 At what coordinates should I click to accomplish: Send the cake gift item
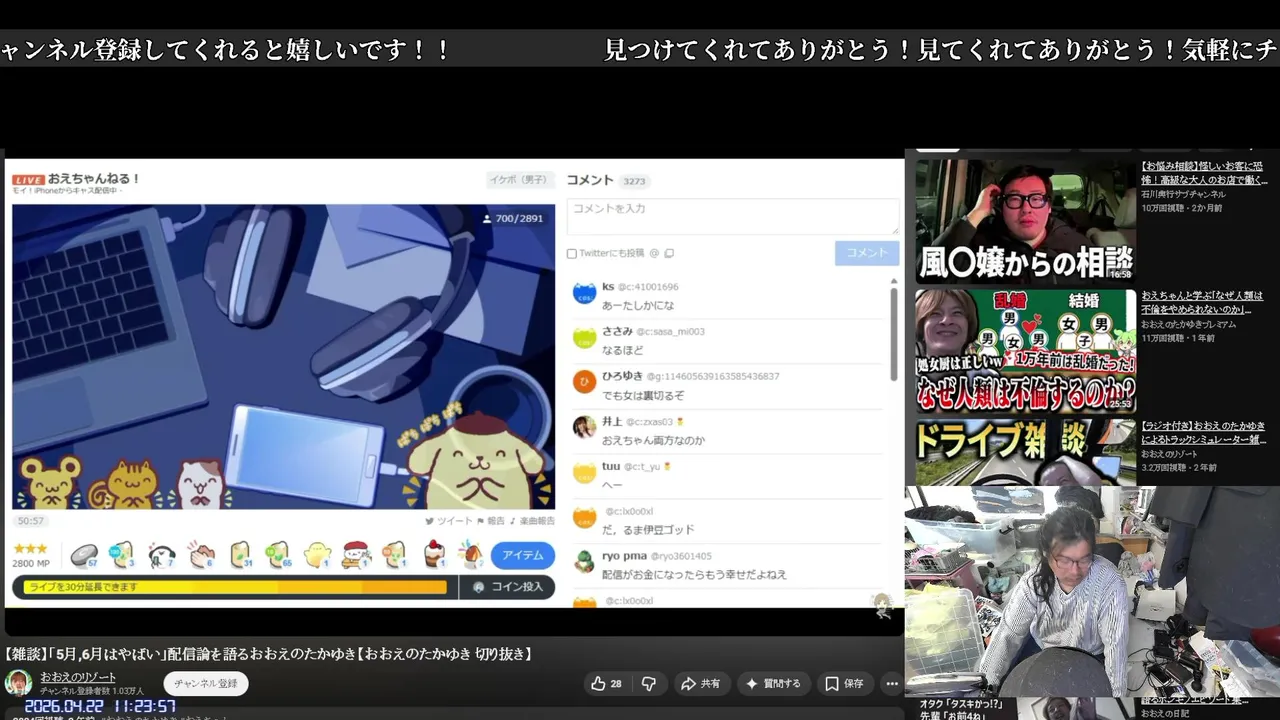point(433,555)
